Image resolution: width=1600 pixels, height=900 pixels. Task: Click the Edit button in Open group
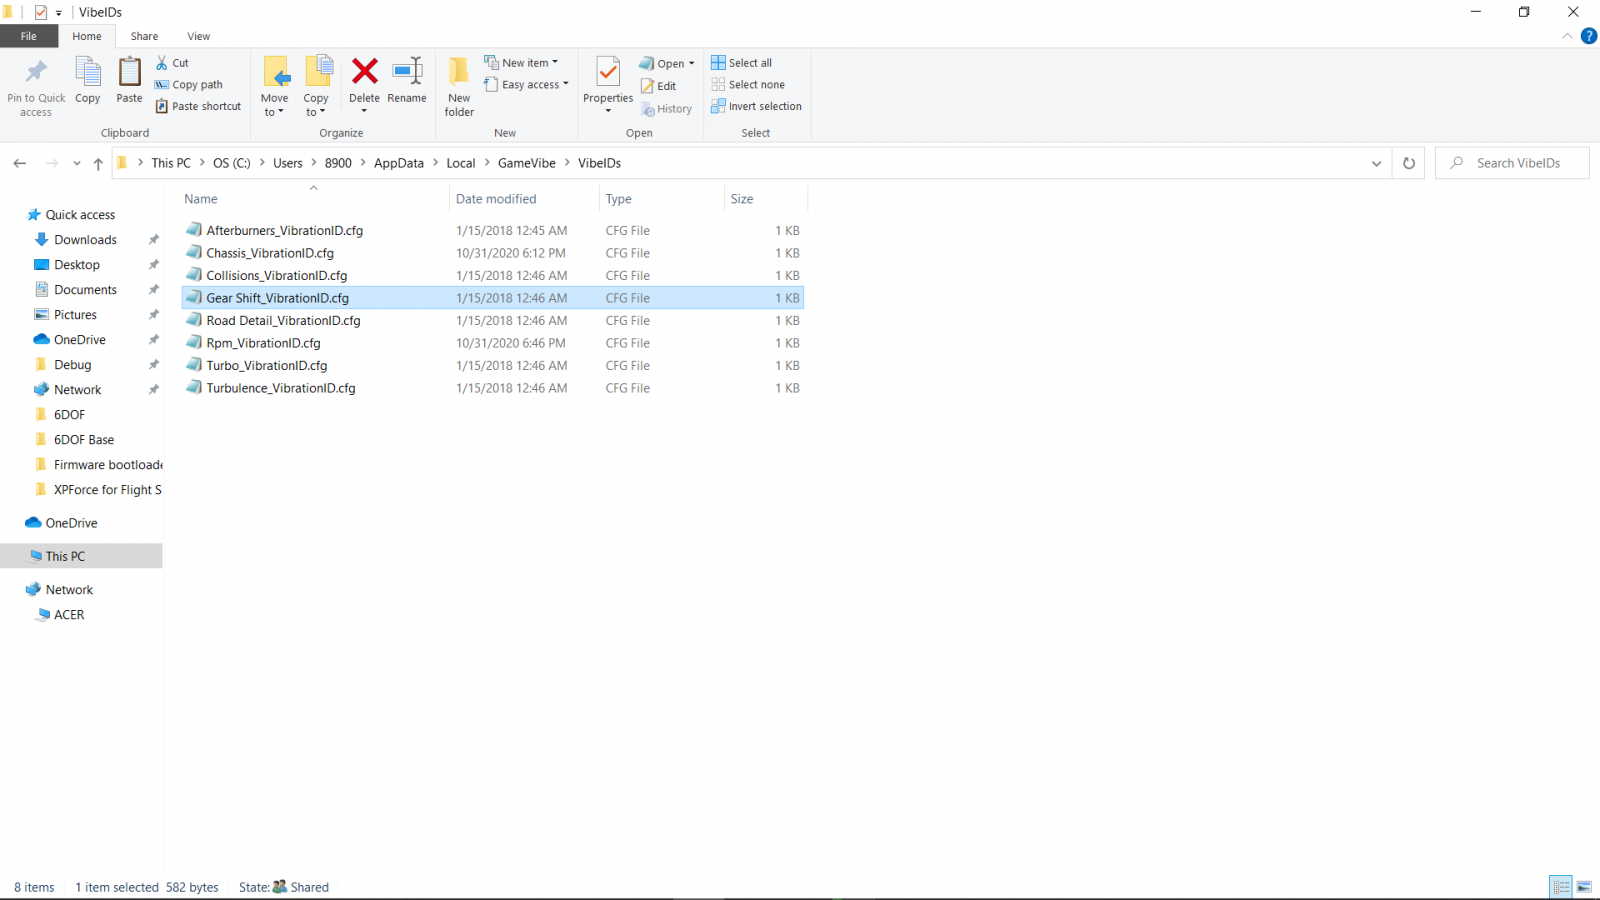tap(659, 86)
